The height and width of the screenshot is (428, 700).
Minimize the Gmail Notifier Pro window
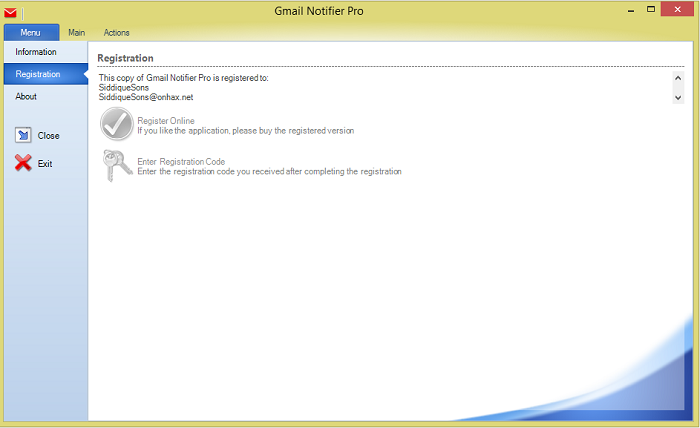click(x=631, y=10)
